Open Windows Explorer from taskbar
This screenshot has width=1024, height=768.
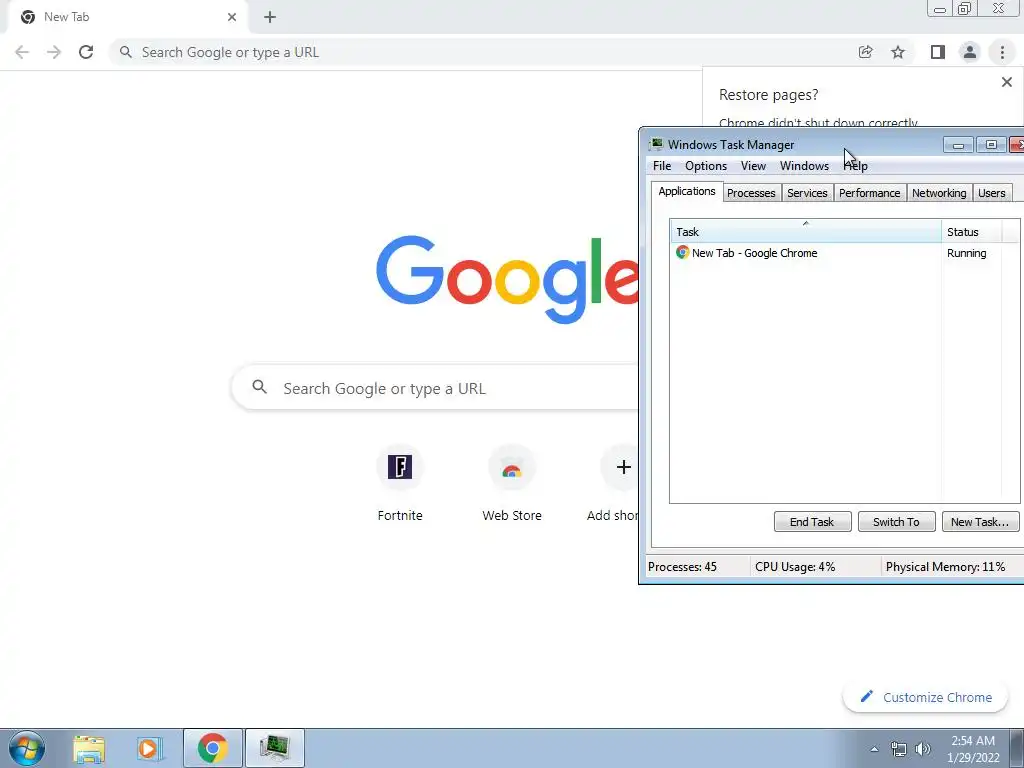tap(89, 748)
